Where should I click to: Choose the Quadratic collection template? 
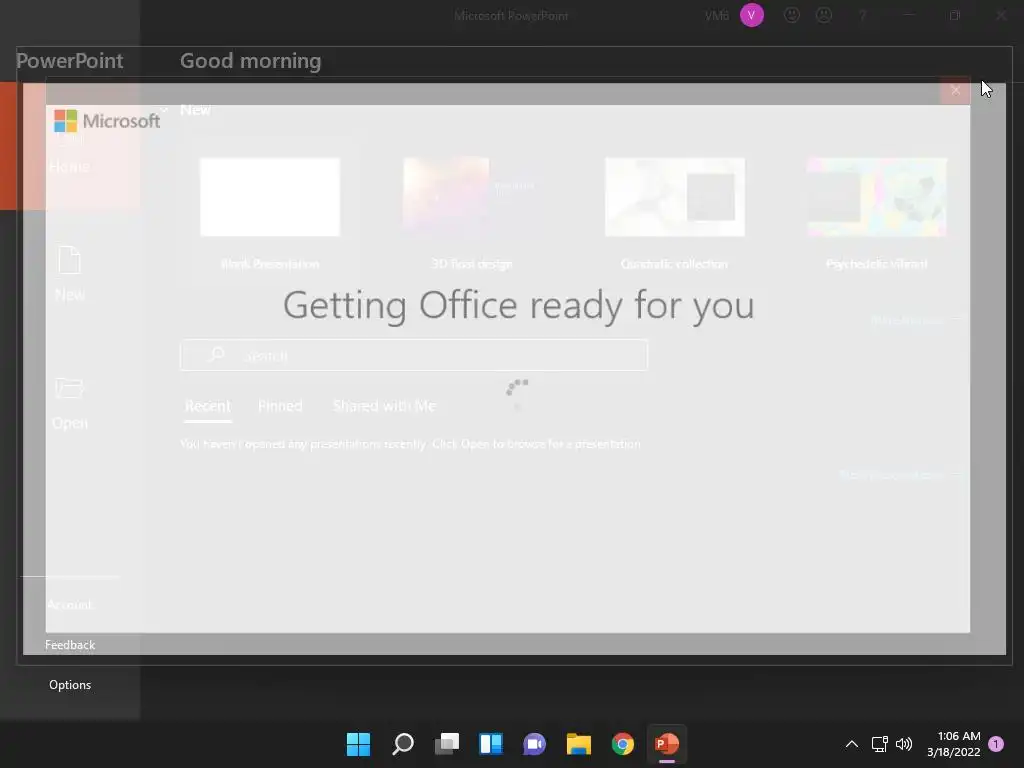[675, 197]
